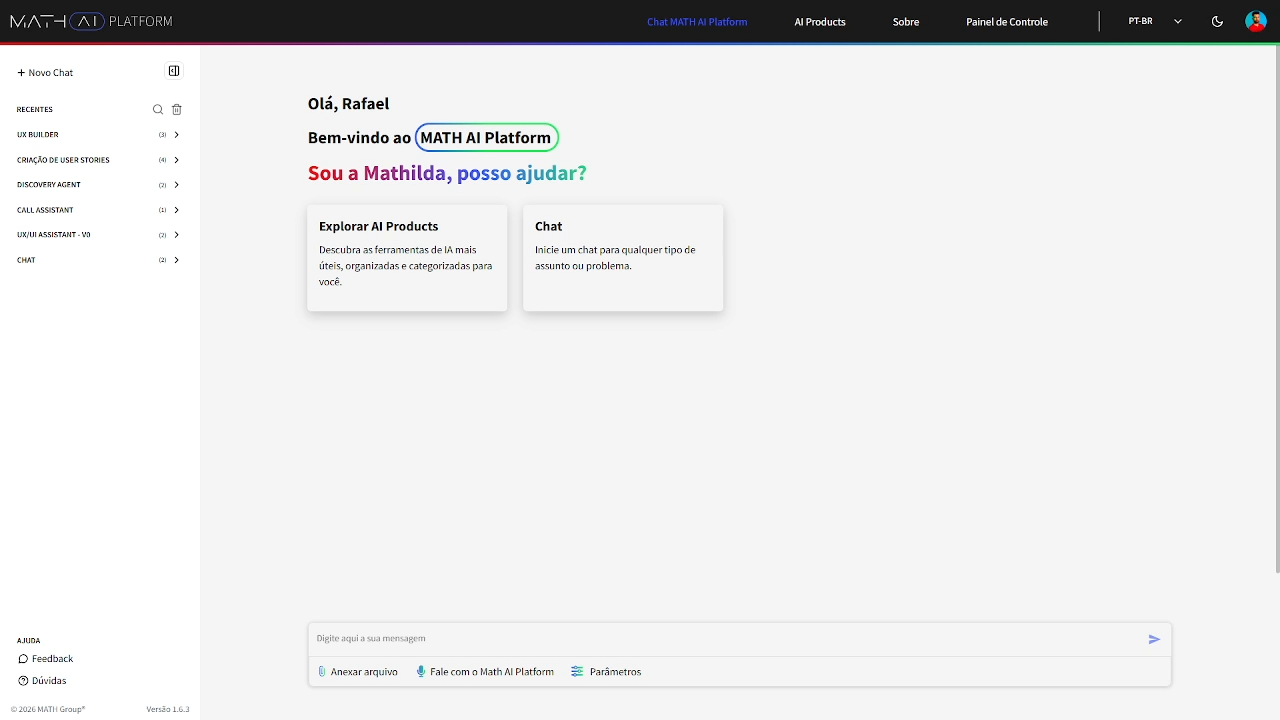Toggle dark mode moon icon
1280x720 pixels.
point(1217,21)
